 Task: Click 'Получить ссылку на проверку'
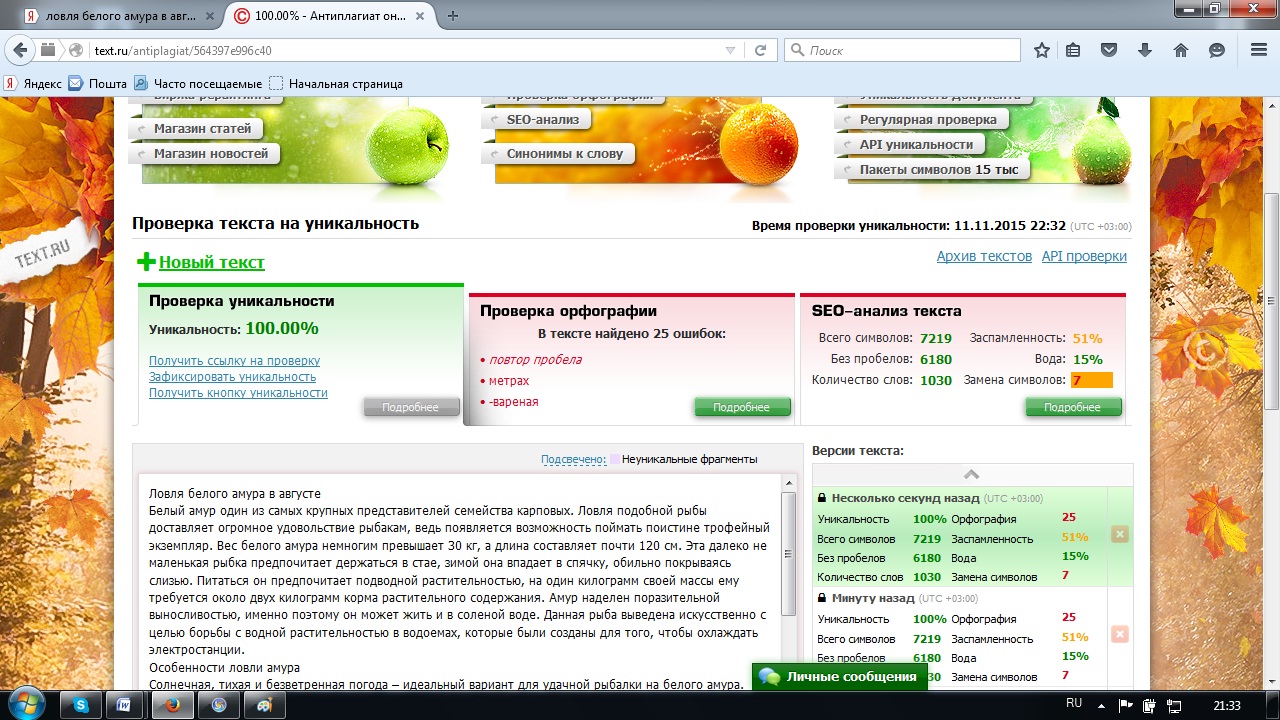point(234,361)
